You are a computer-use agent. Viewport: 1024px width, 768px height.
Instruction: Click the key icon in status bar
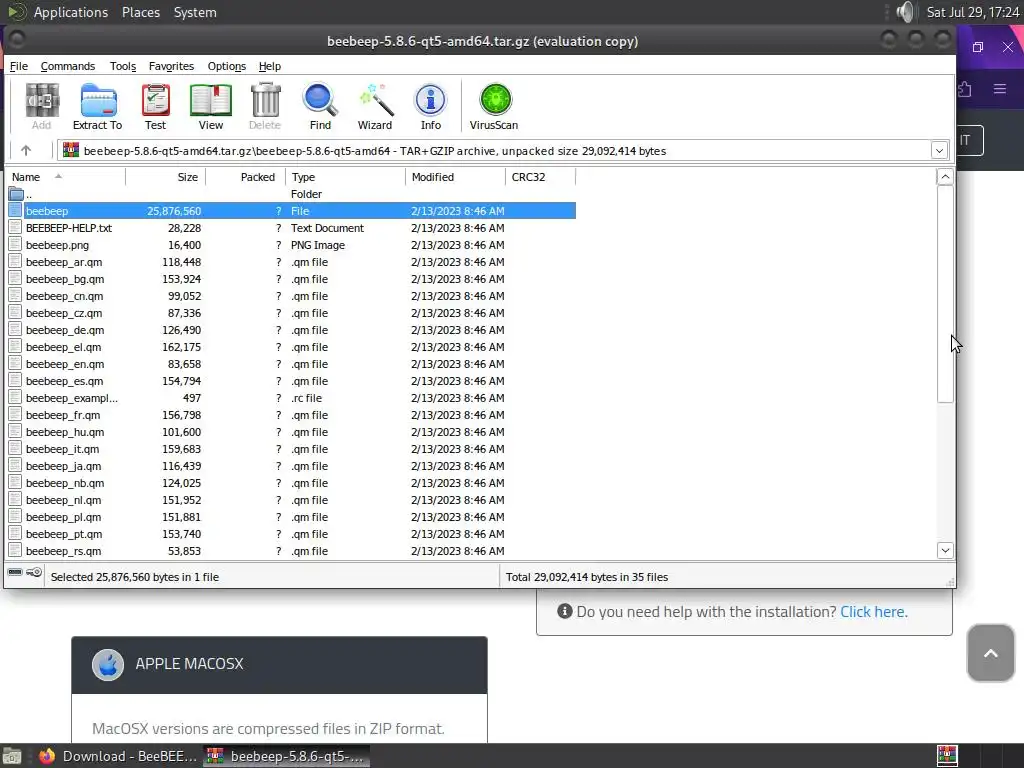pos(34,573)
